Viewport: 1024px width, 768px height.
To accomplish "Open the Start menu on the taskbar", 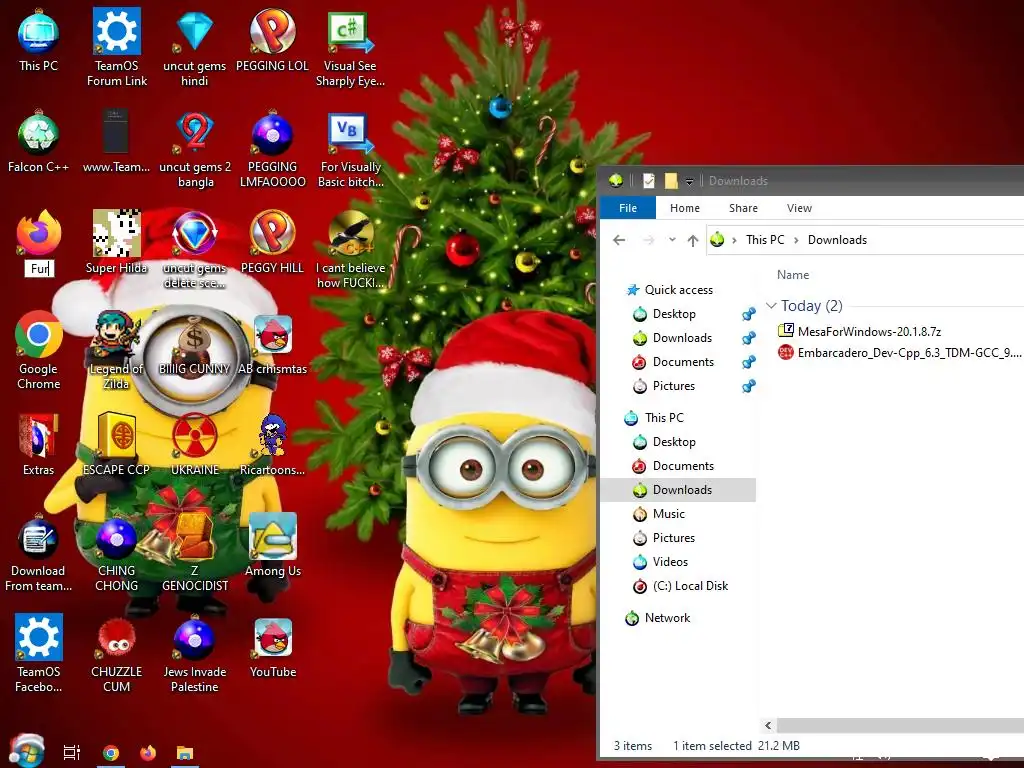I will 26,750.
